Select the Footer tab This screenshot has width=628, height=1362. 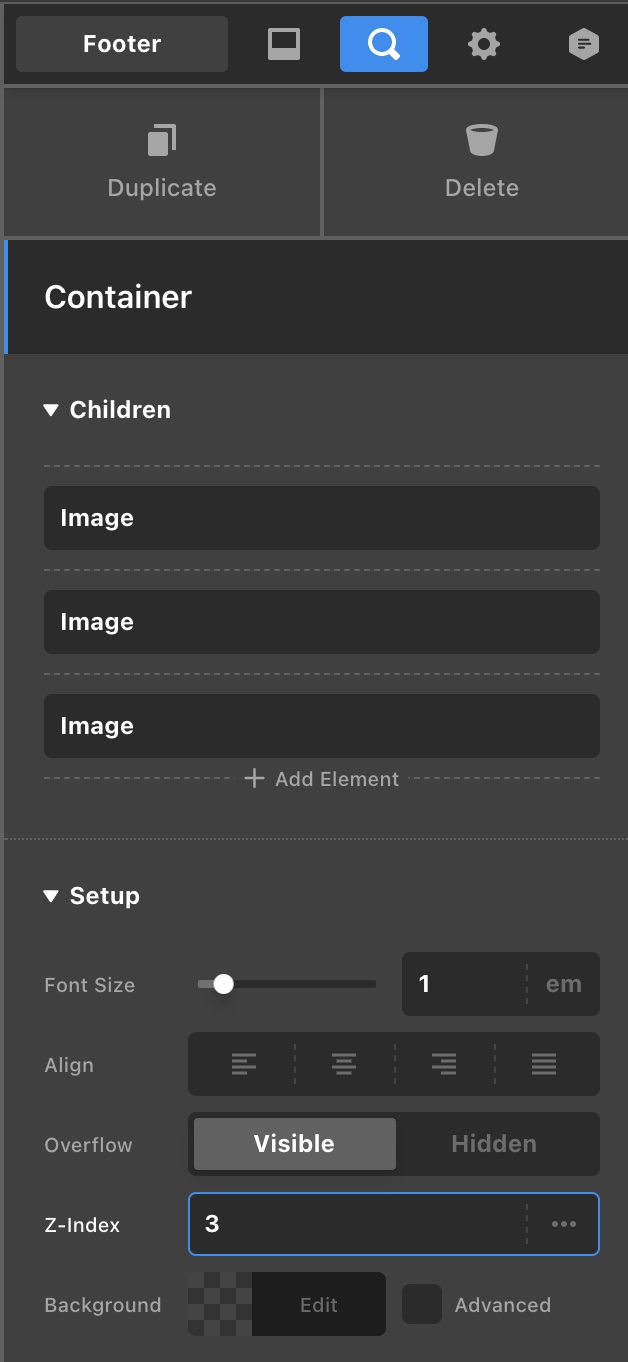tap(122, 44)
